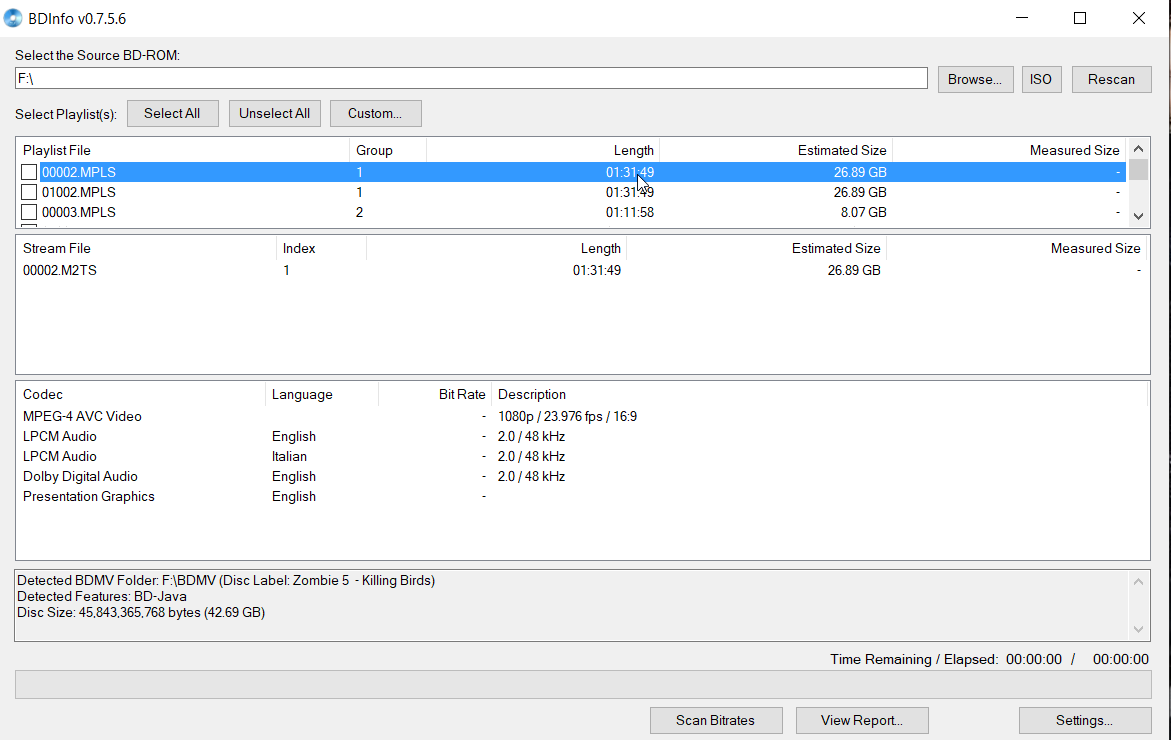Sort playlists by Playlist File header
This screenshot has height=740, width=1171.
point(183,150)
